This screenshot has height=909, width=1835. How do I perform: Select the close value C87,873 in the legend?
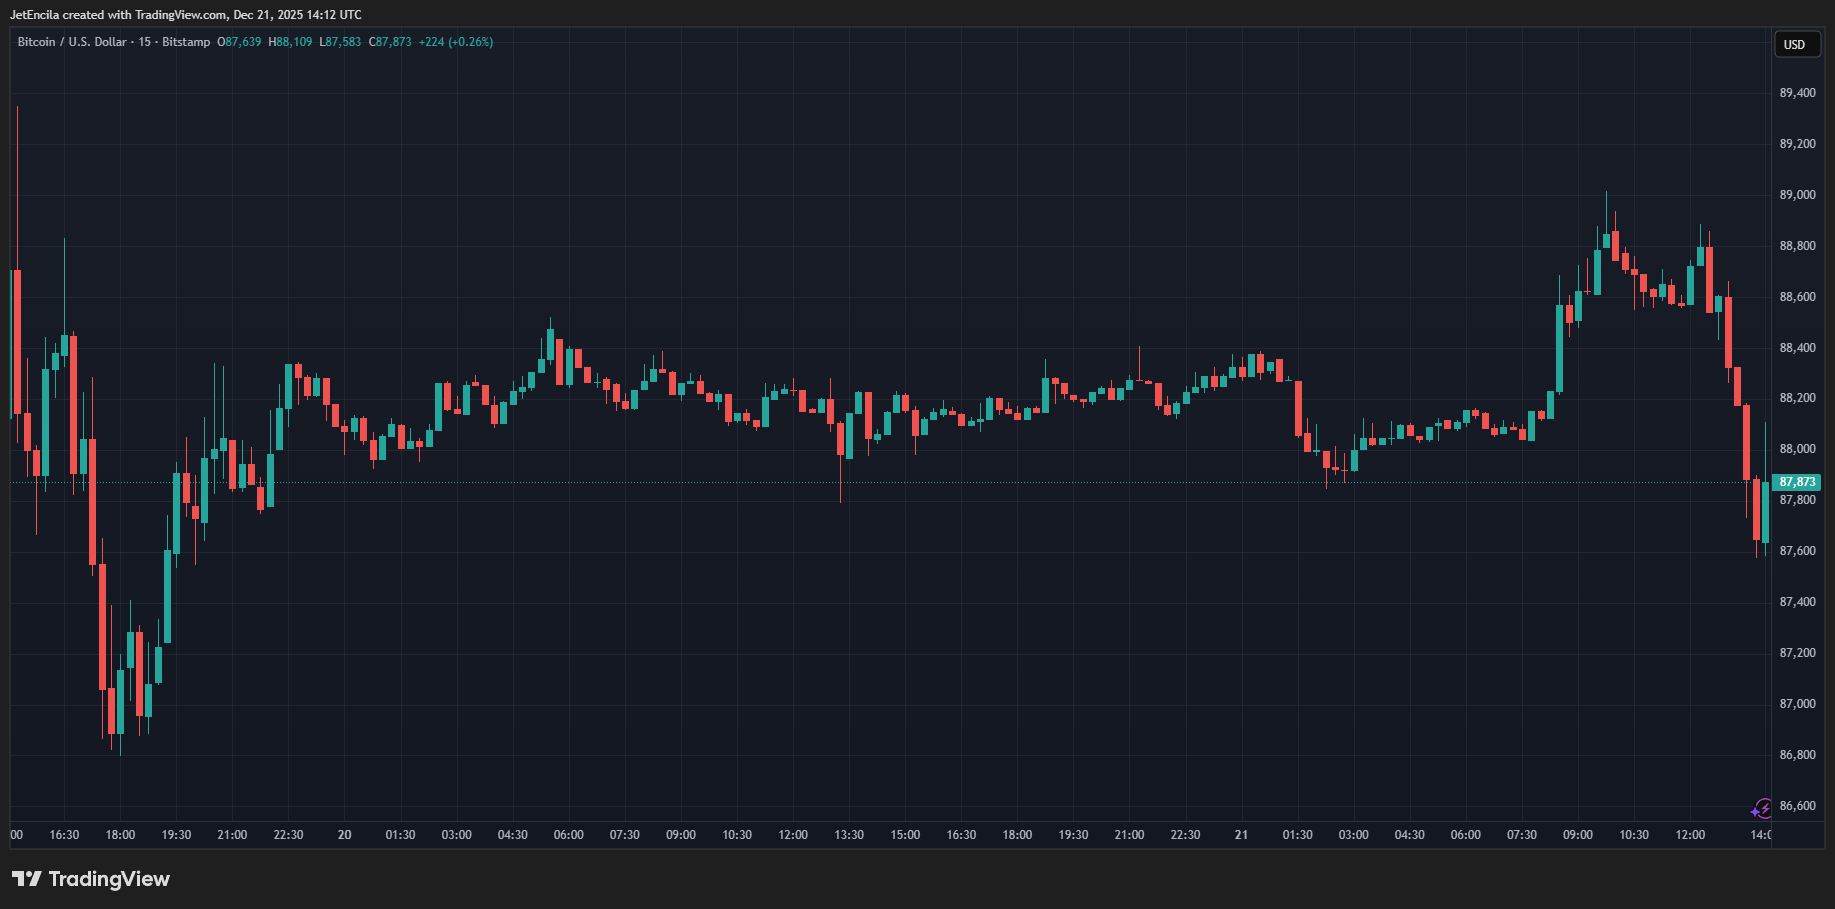(x=390, y=42)
